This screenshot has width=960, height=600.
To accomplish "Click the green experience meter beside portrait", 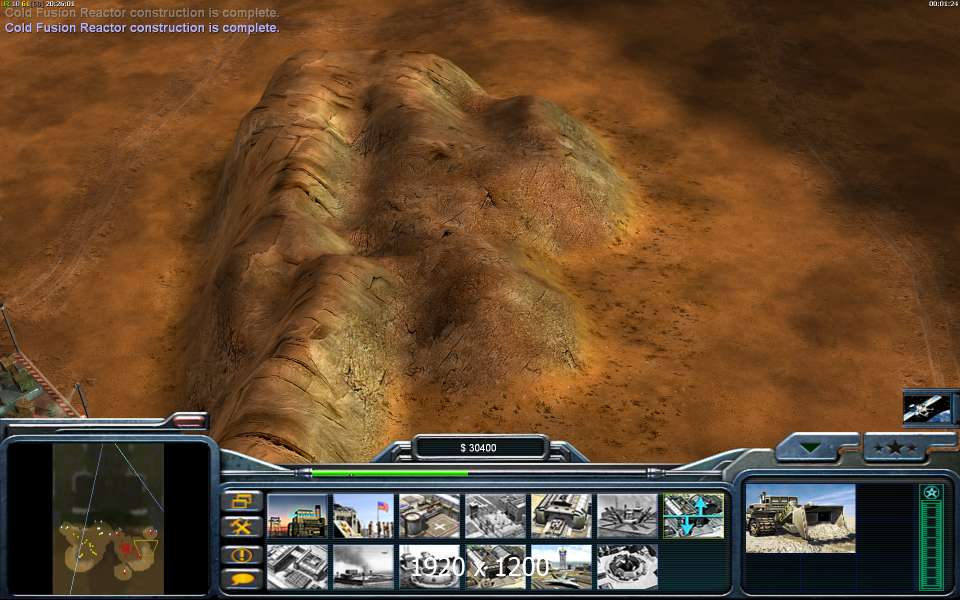I will point(931,546).
